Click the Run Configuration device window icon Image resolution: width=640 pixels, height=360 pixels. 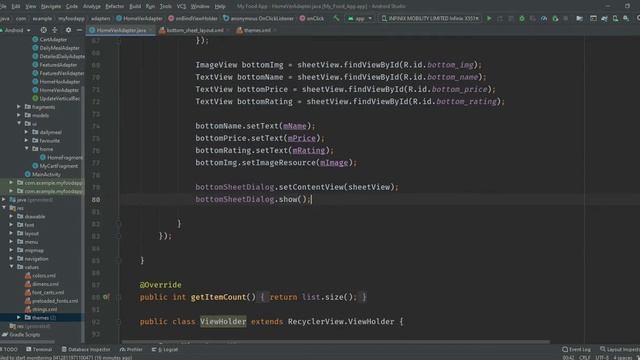593,18
